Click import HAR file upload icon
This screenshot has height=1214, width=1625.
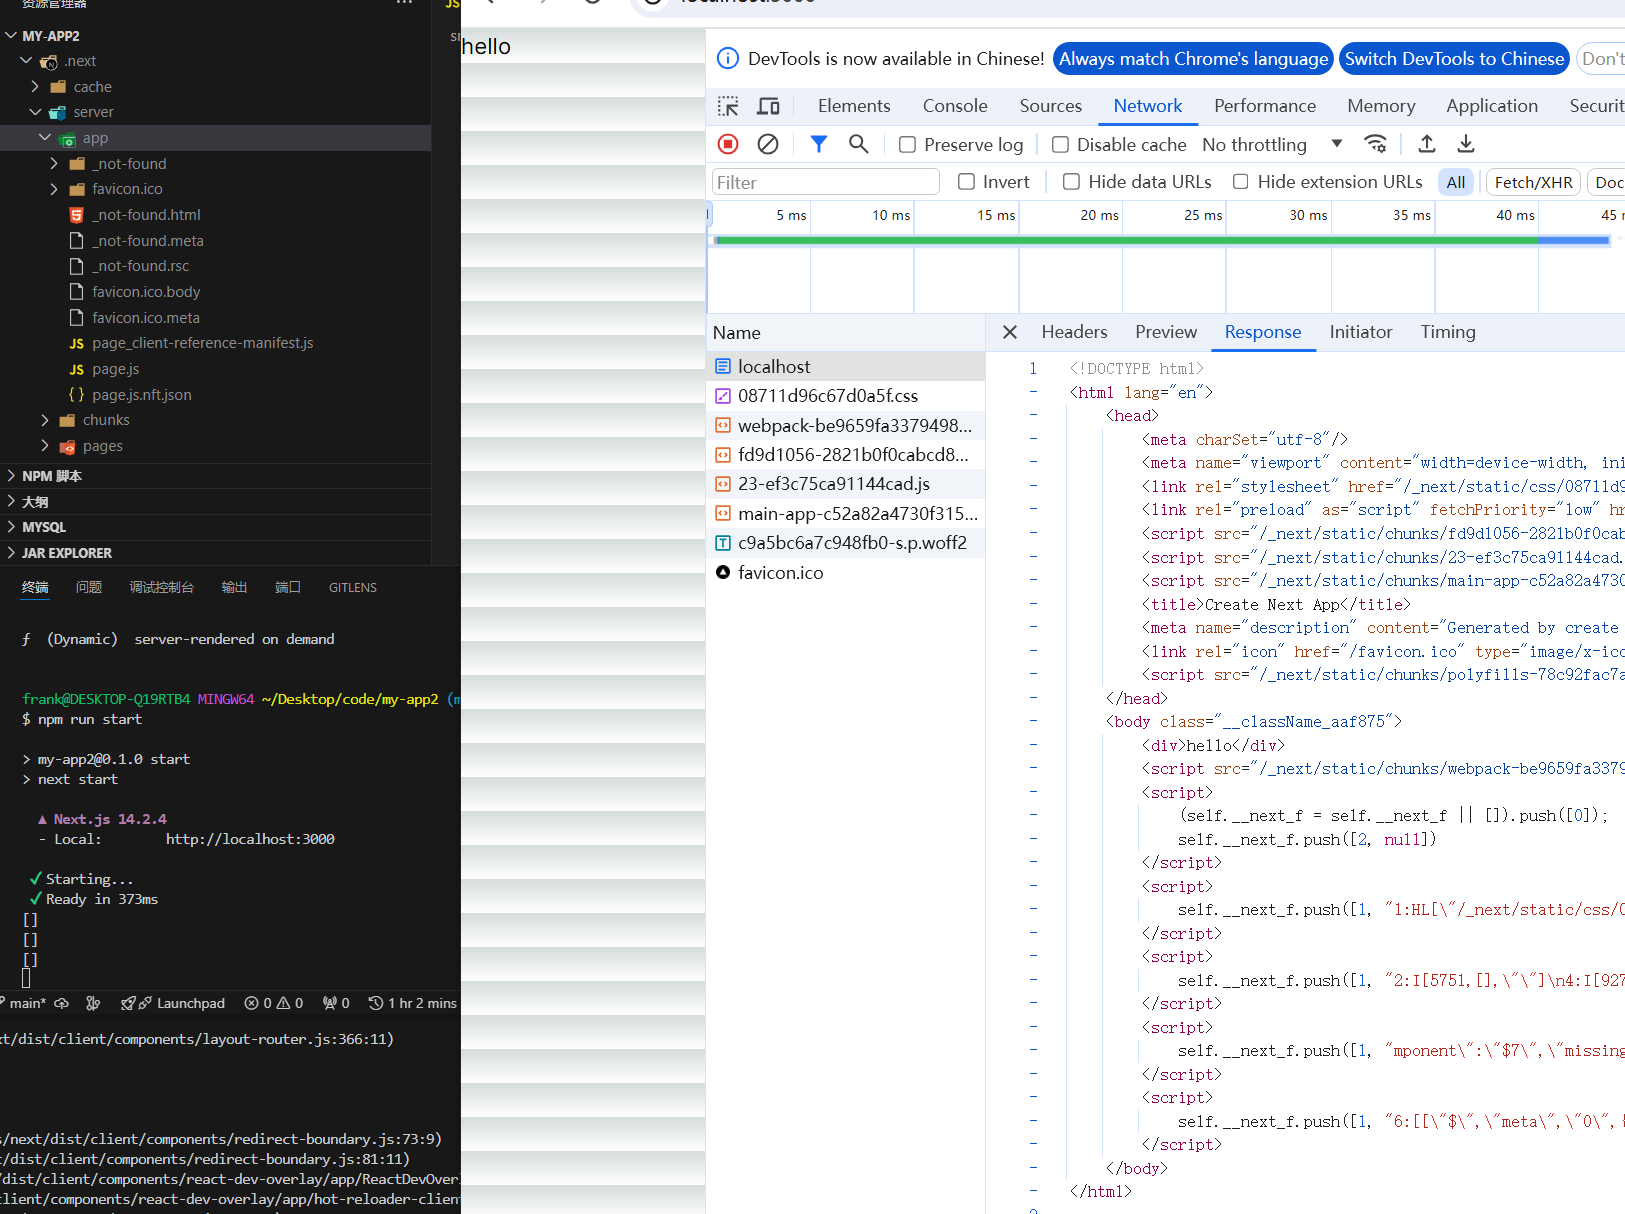click(1427, 144)
